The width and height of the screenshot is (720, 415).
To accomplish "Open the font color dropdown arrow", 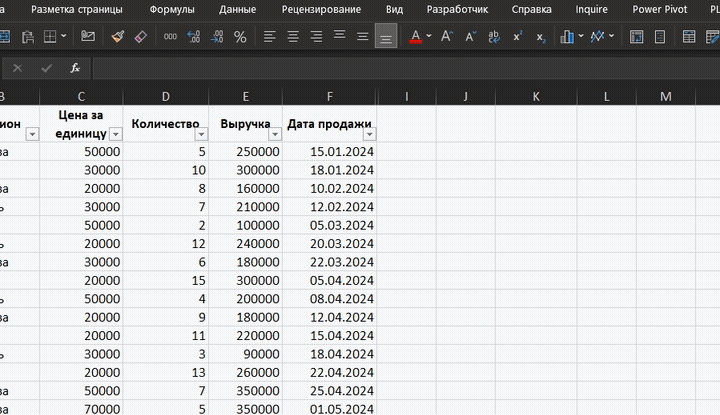I will pyautogui.click(x=429, y=36).
